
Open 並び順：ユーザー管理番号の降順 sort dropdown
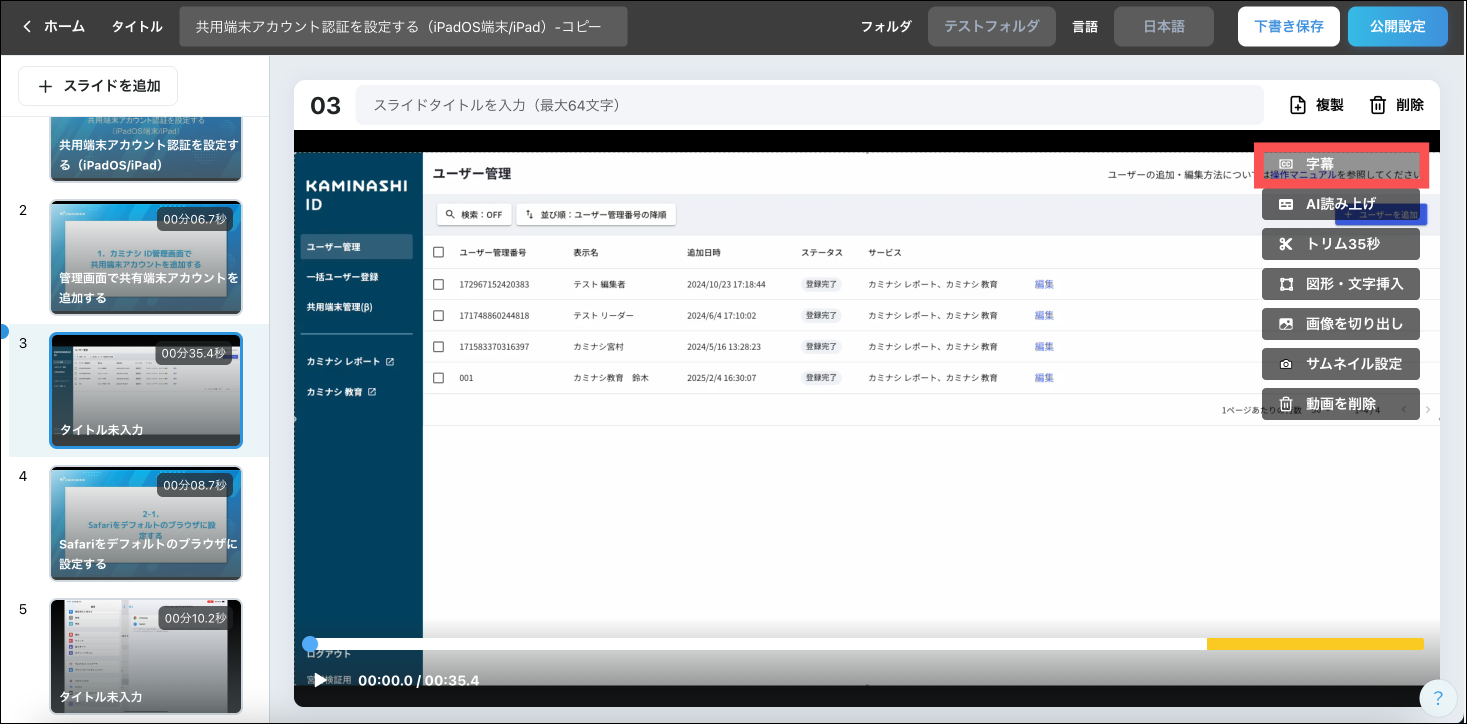click(x=596, y=214)
